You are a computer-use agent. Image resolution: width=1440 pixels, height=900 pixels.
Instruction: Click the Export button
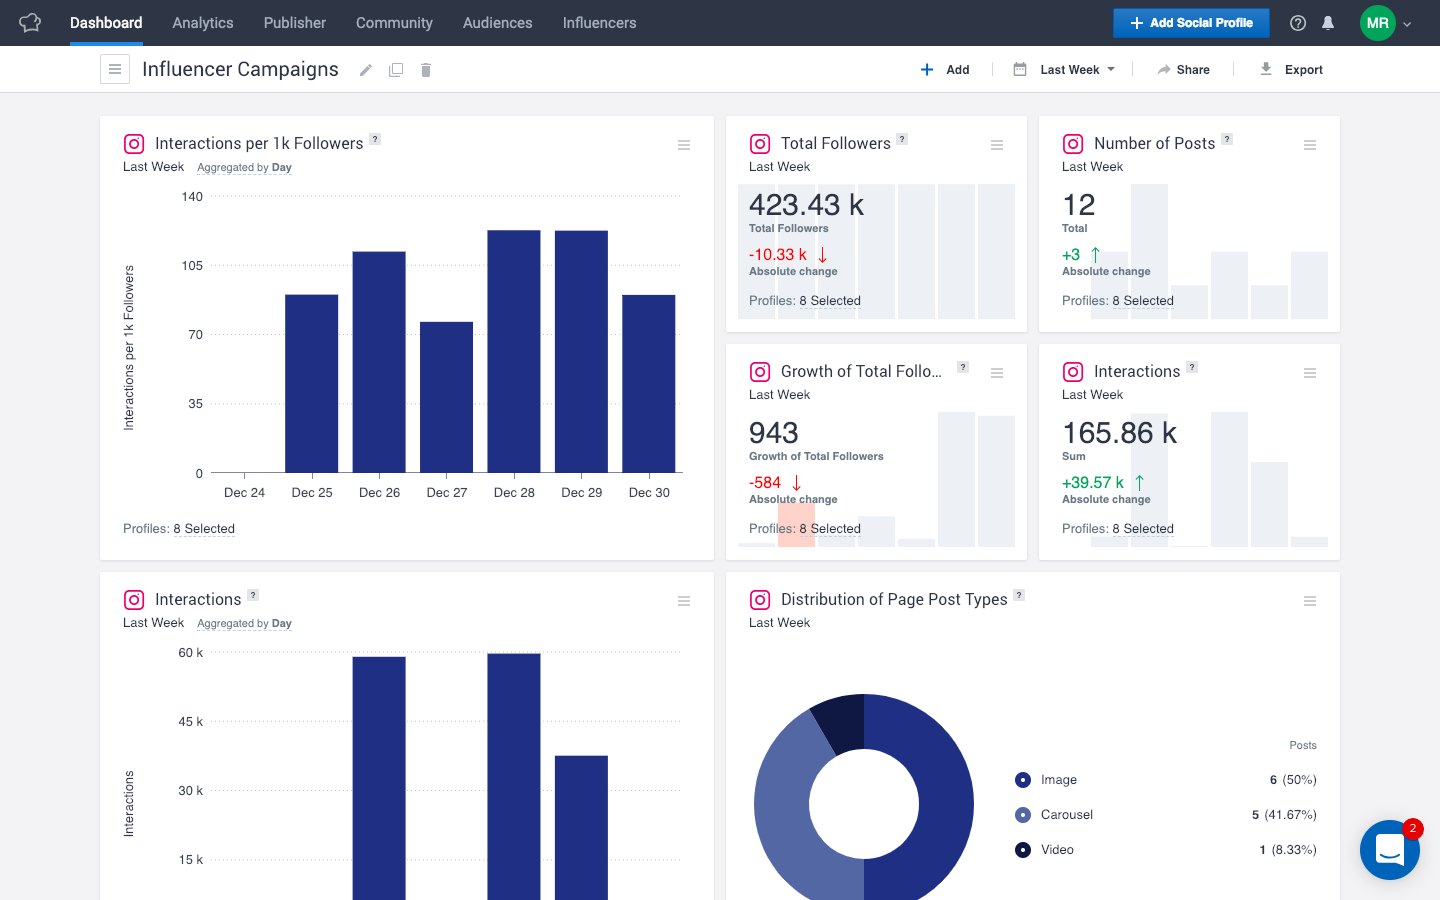[x=1291, y=70]
